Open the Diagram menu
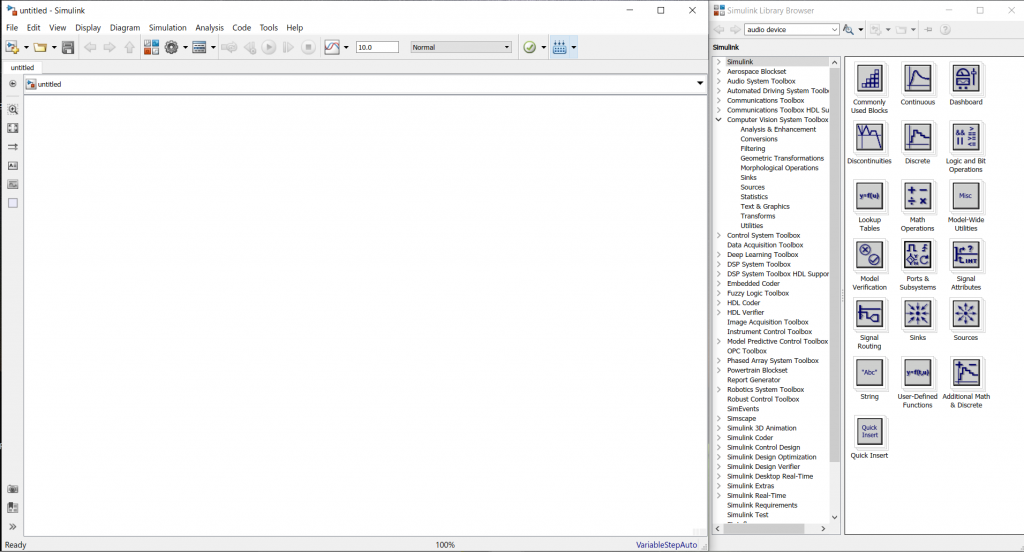 [x=125, y=27]
